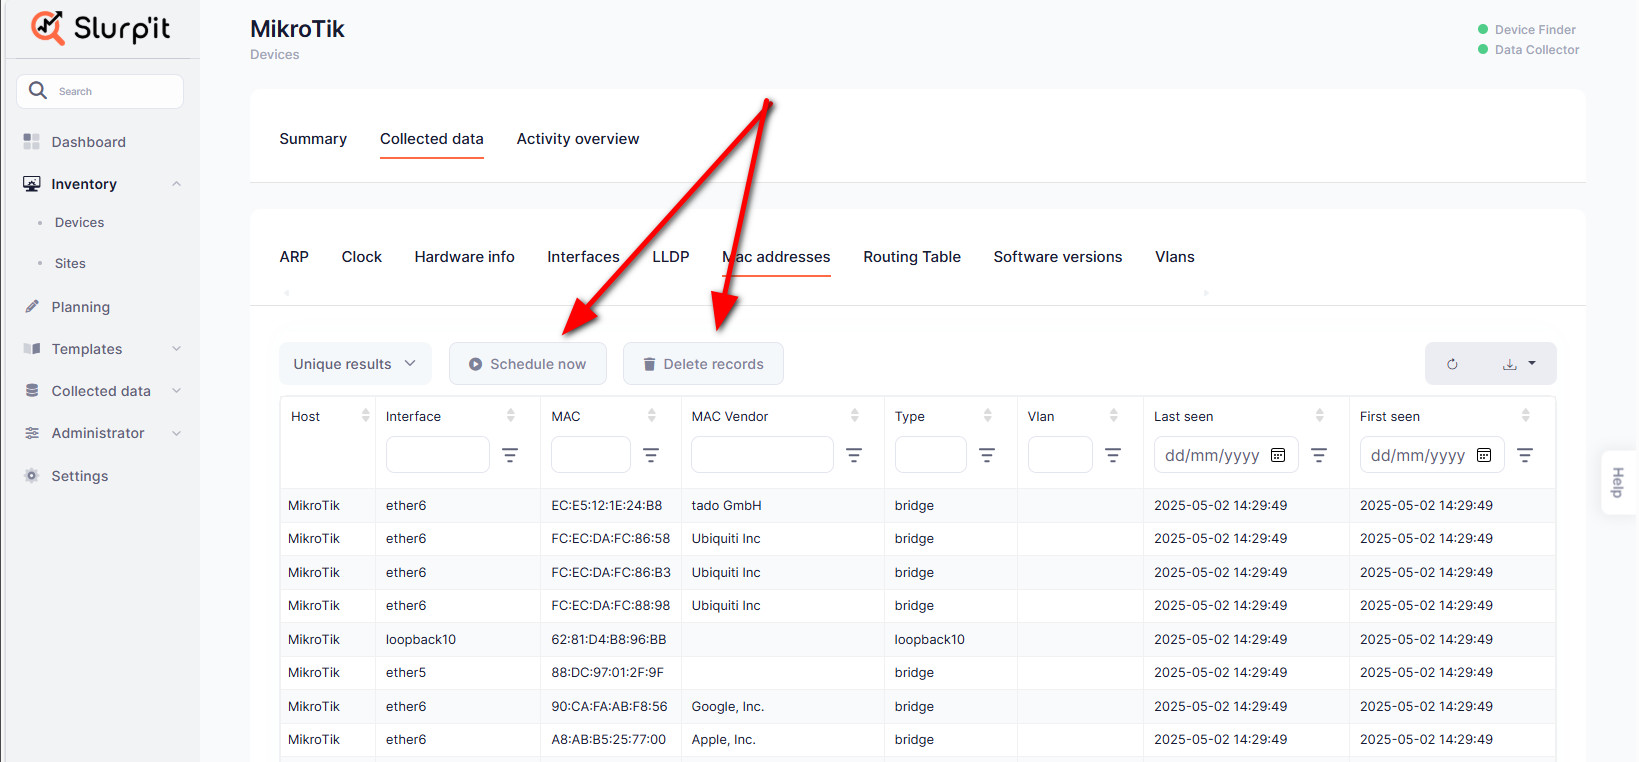Switch to the Summary tab
This screenshot has height=762, width=1639.
click(313, 139)
